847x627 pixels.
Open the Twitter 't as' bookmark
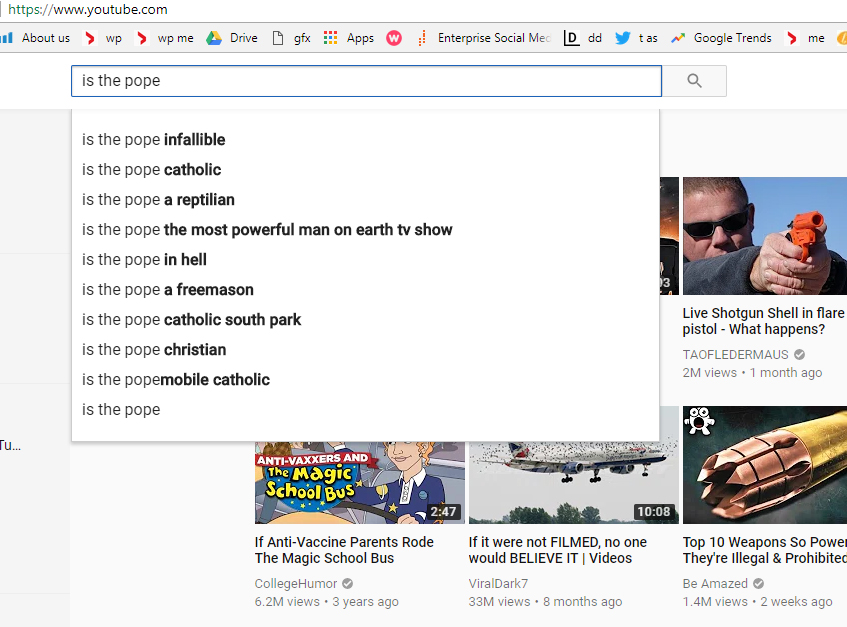click(637, 38)
